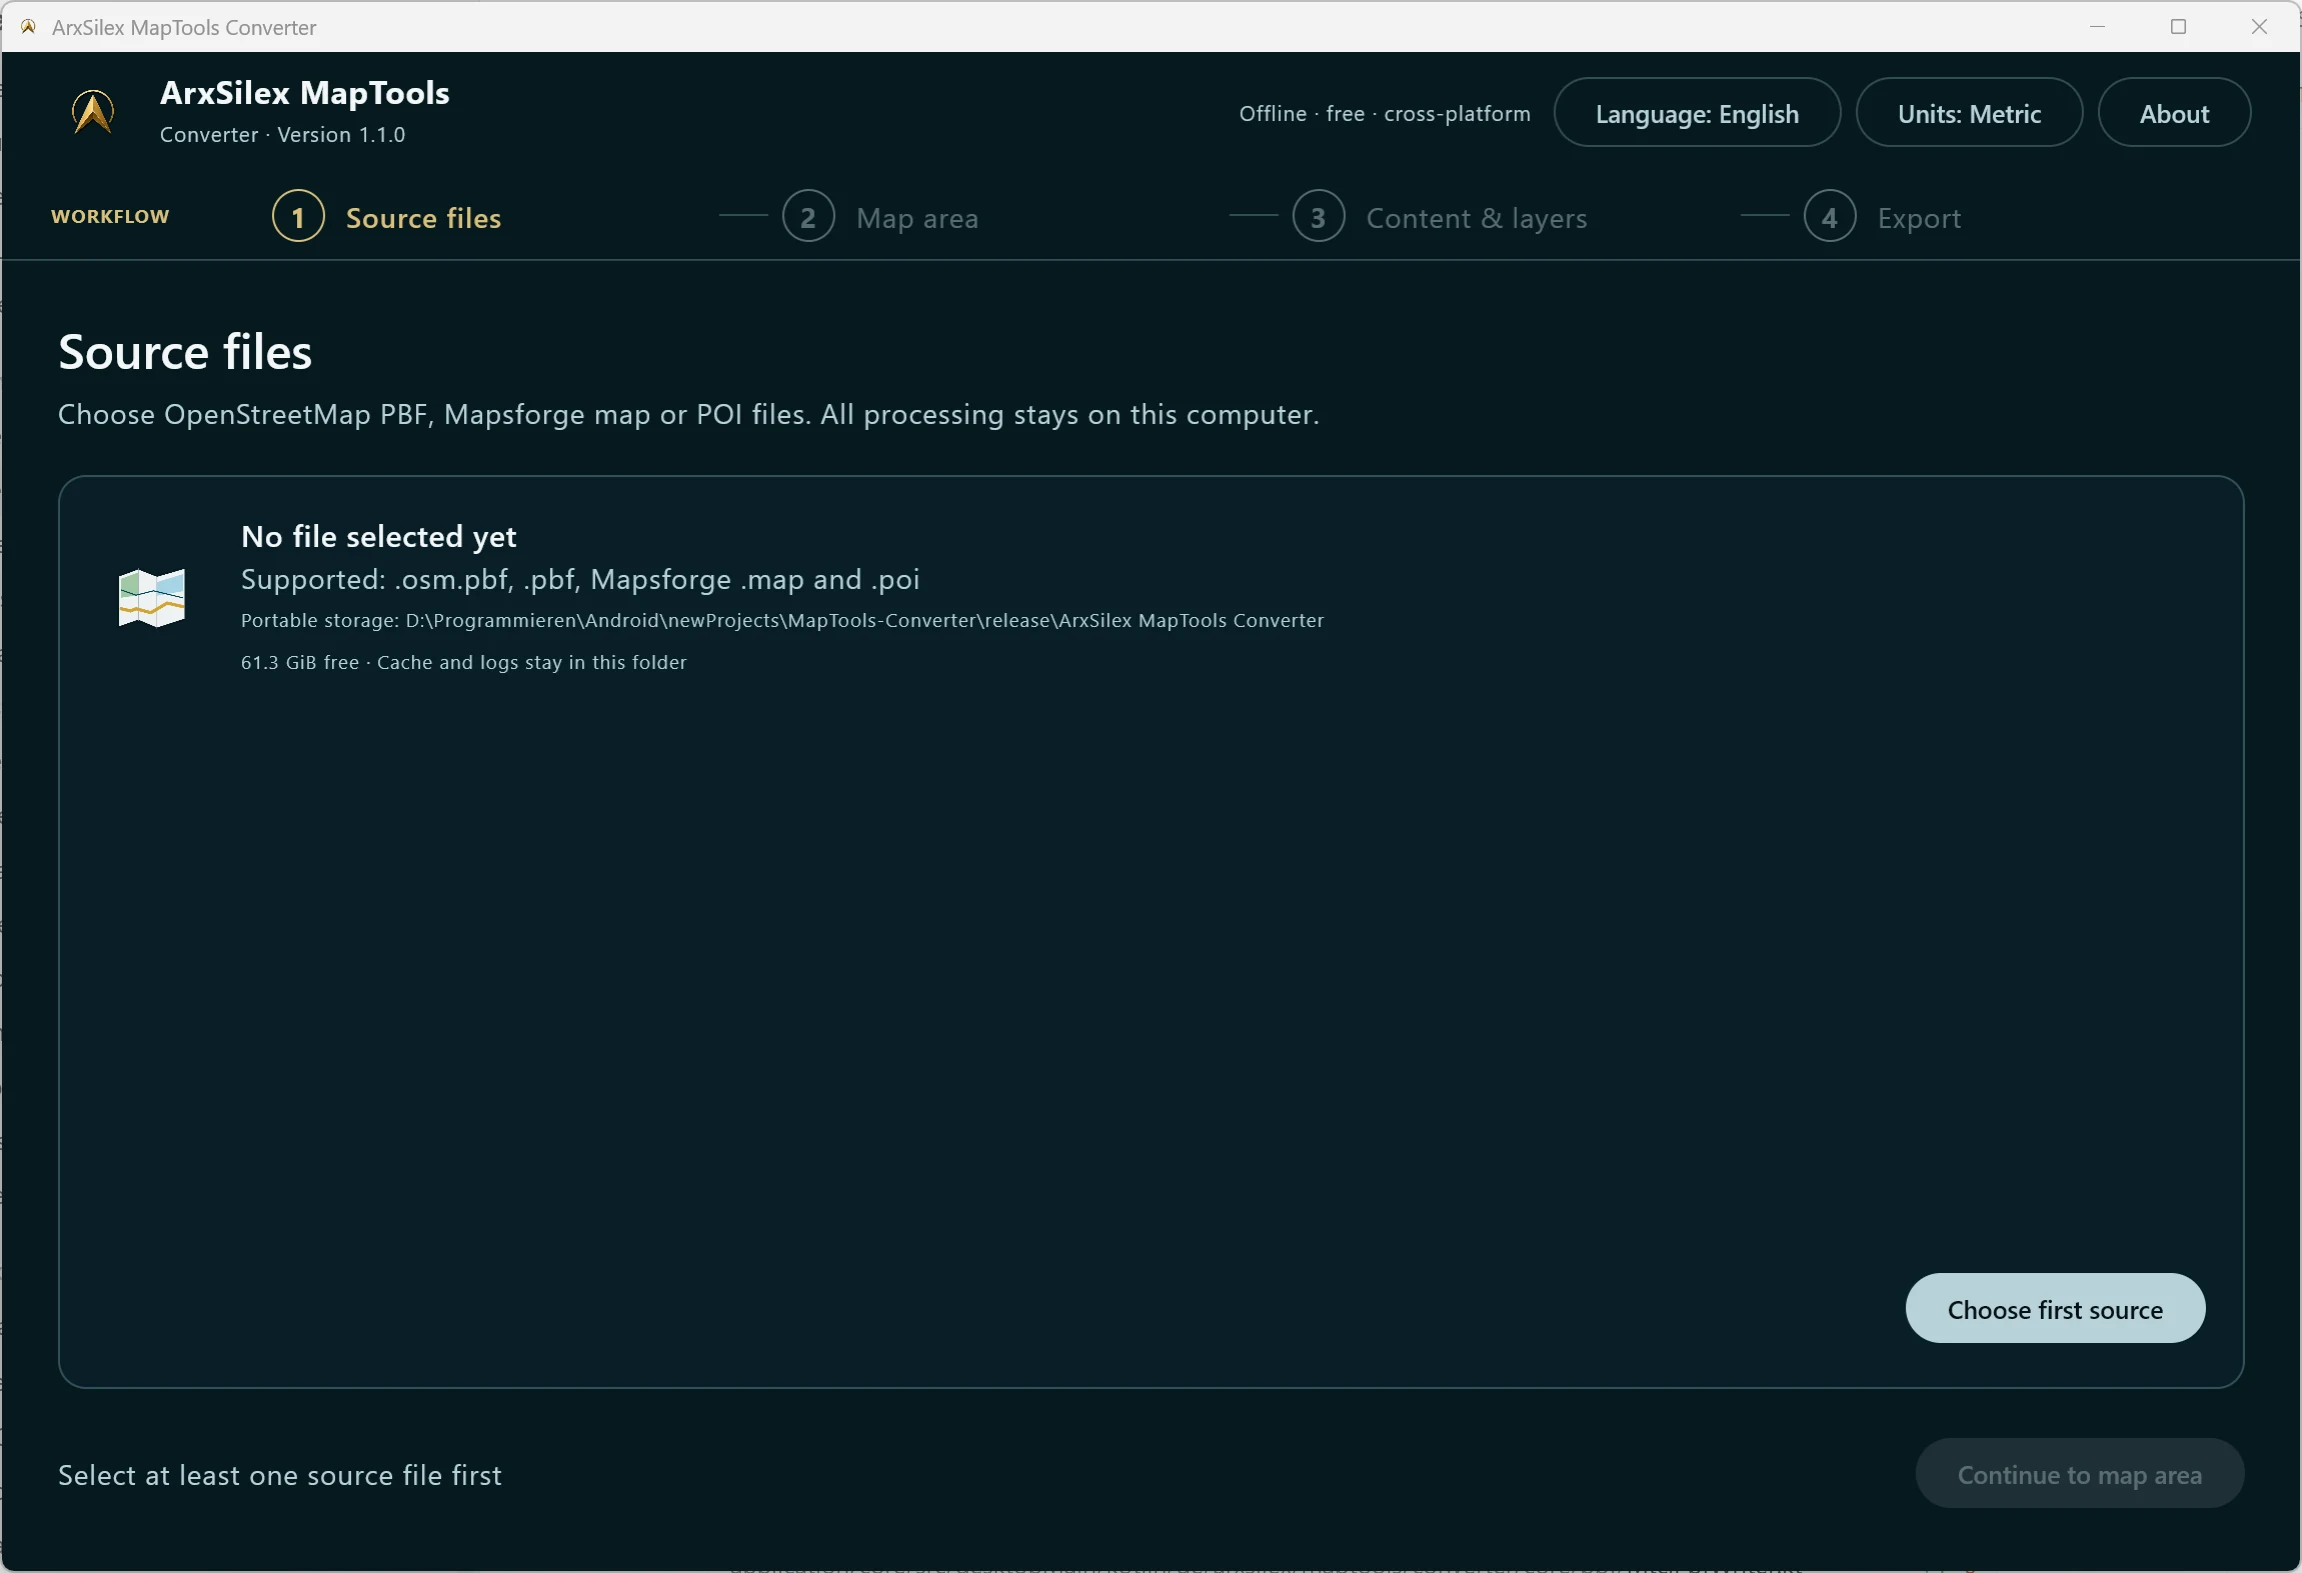Screen dimensions: 2302x1573
Task: Click the step 4 circle number
Action: tap(1829, 216)
